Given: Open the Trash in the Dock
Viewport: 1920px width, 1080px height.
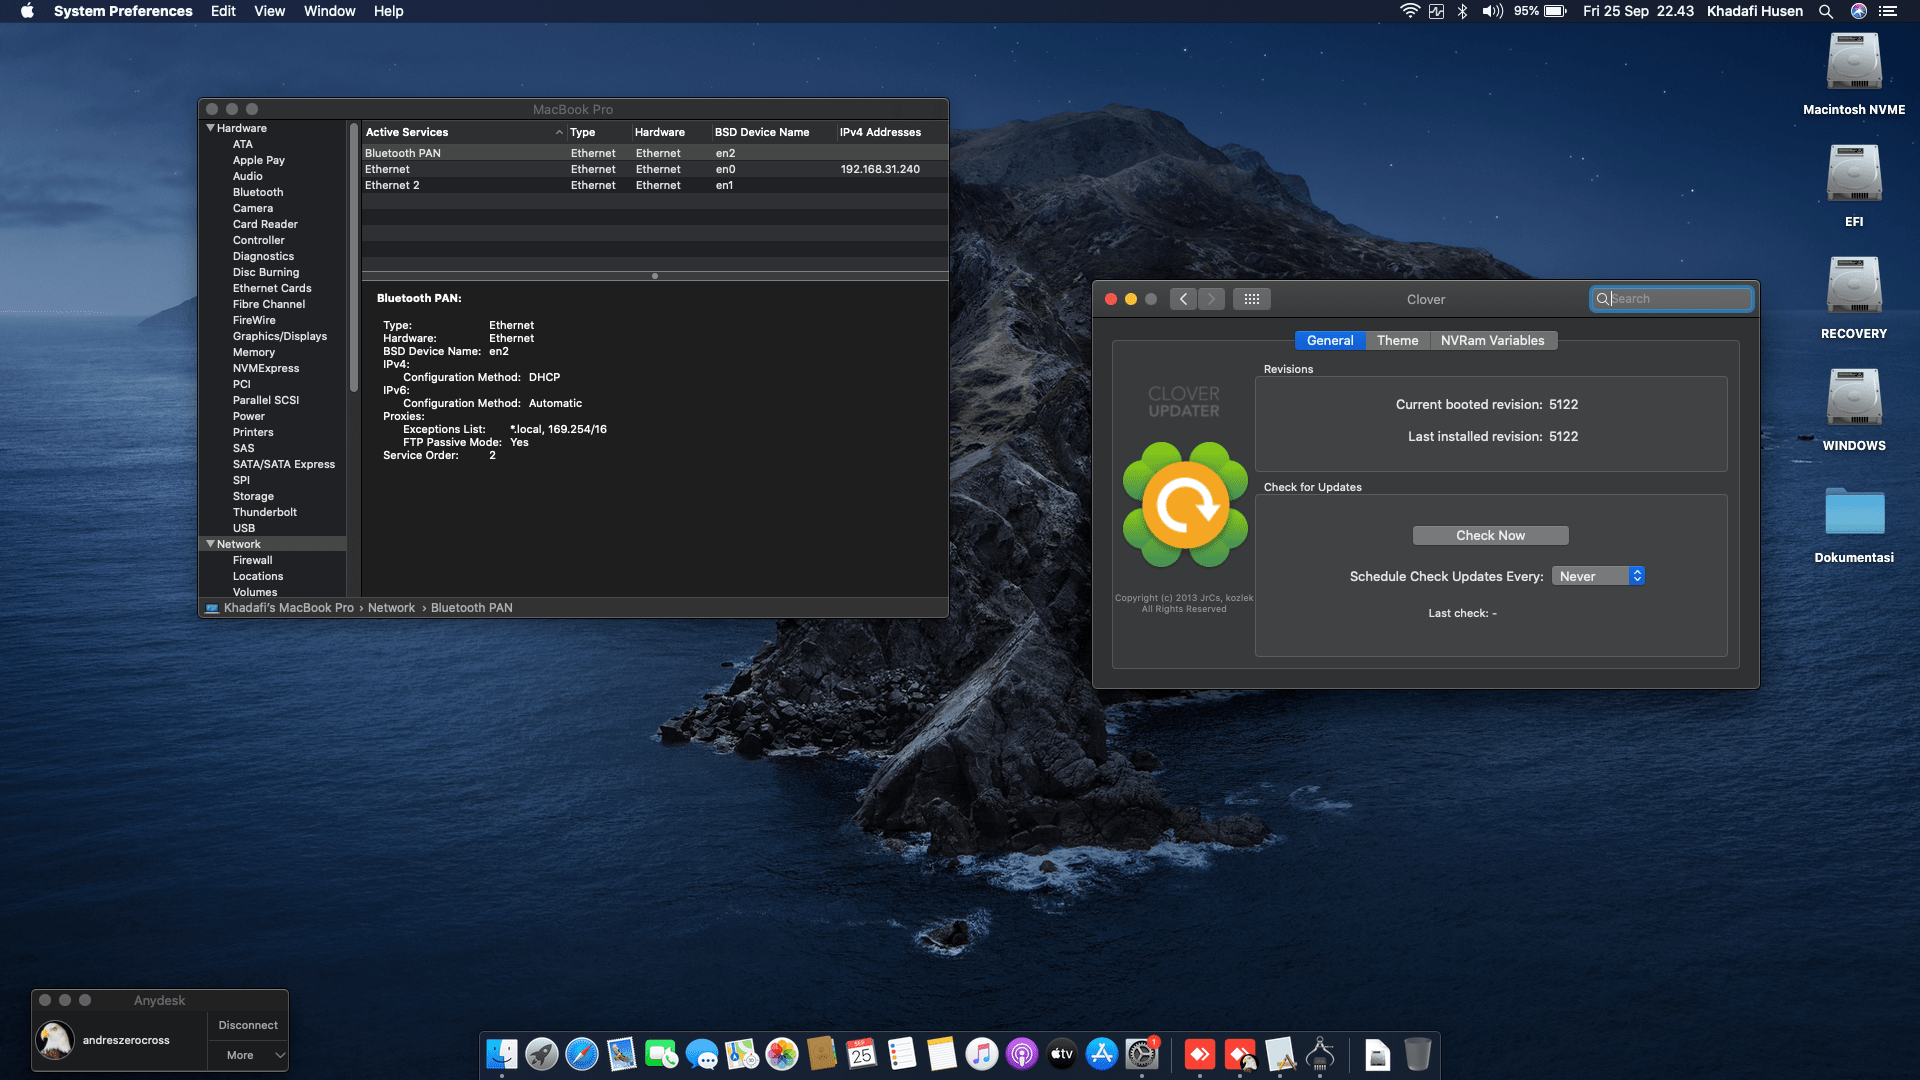Looking at the screenshot, I should pyautogui.click(x=1418, y=1054).
